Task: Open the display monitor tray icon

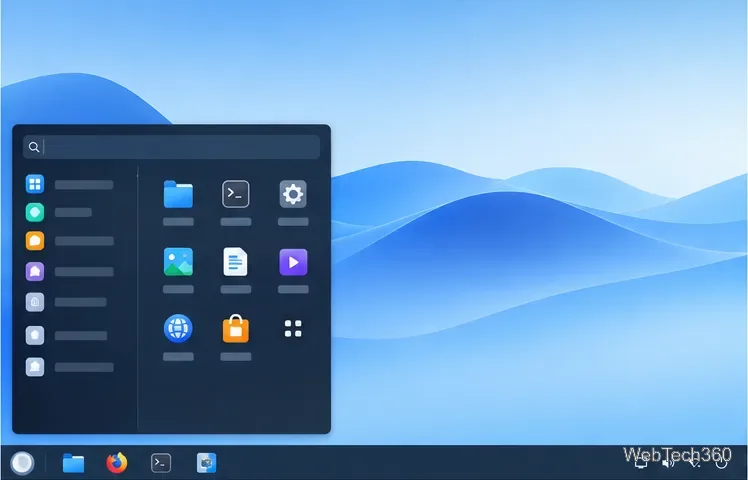Action: pyautogui.click(x=641, y=463)
